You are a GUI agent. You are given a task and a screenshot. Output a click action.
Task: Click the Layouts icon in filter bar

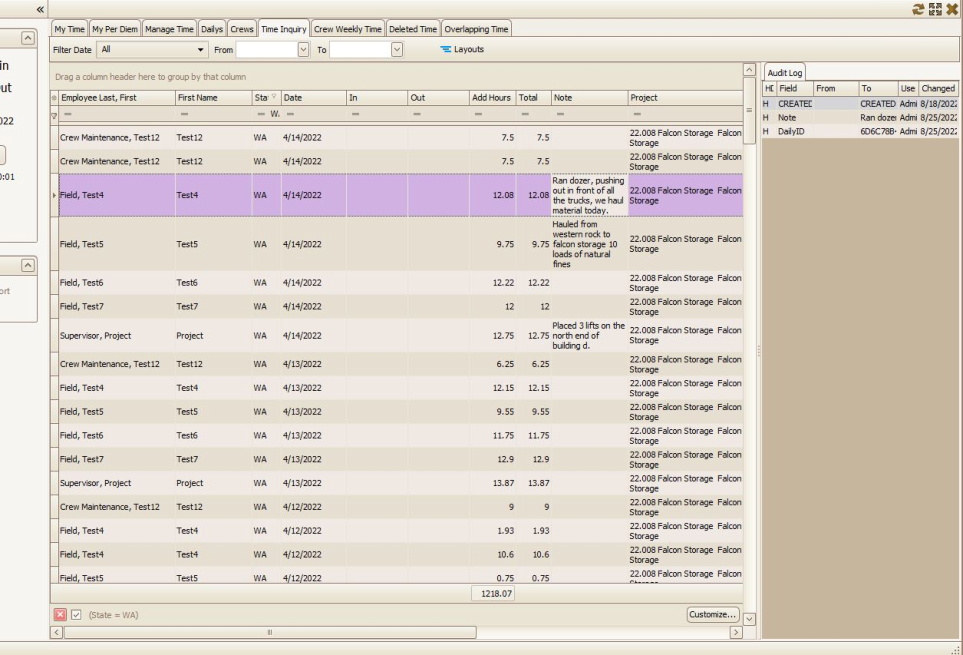[446, 49]
